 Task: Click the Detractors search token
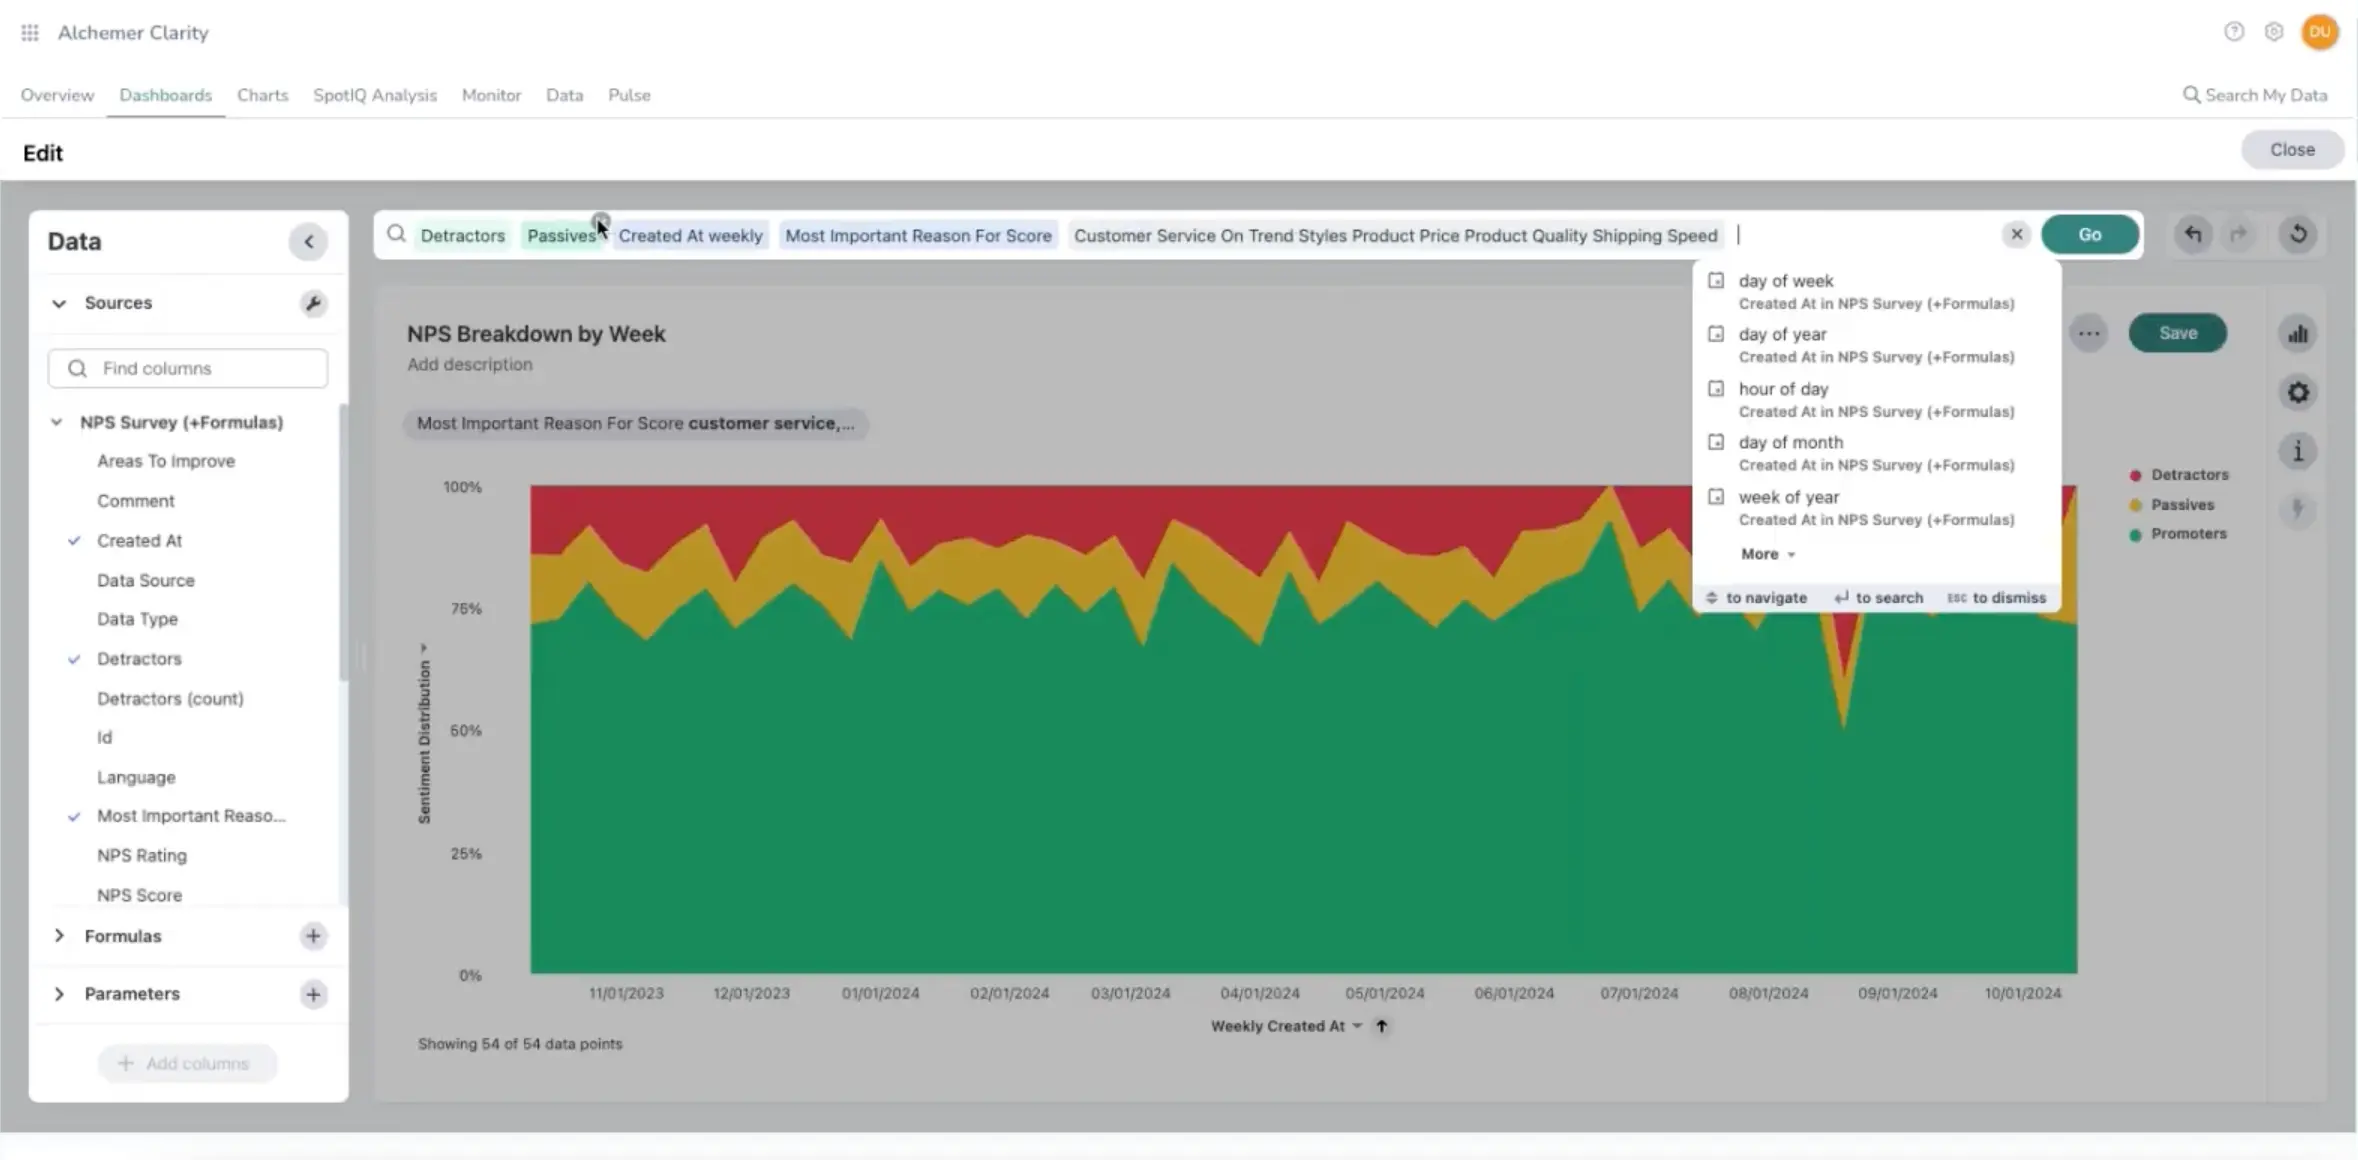(x=462, y=235)
